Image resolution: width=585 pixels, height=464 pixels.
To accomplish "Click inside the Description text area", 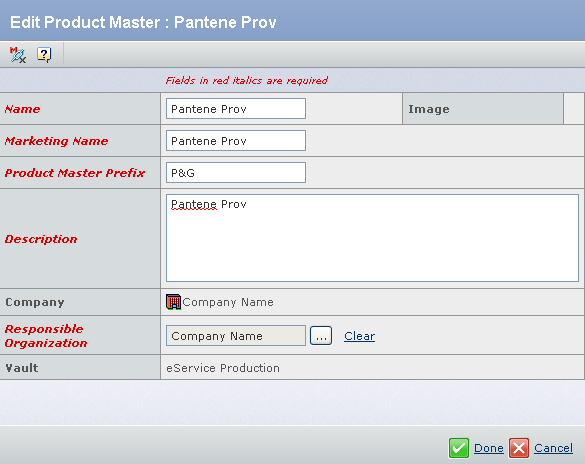I will (372, 238).
